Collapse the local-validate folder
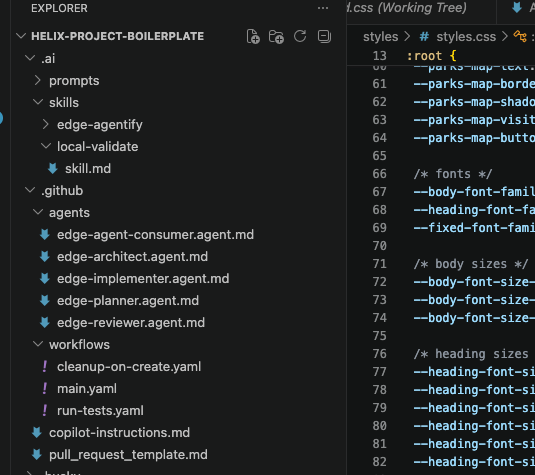 (46, 146)
